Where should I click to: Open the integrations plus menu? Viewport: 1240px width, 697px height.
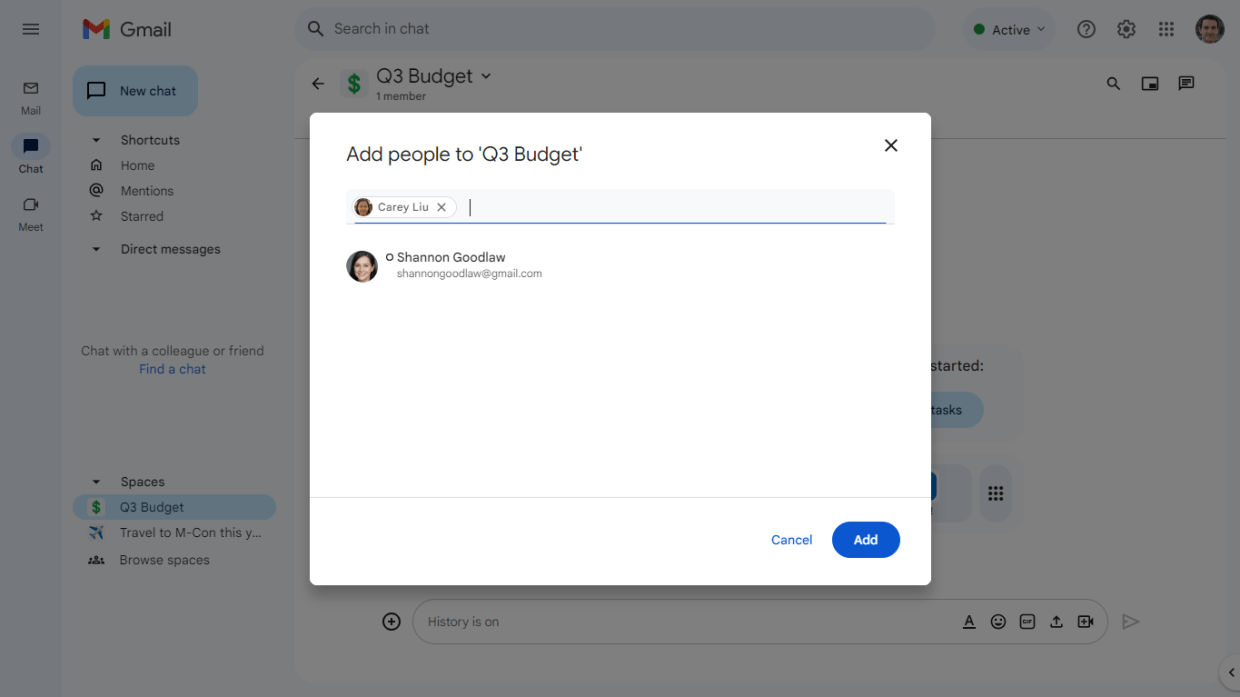[391, 621]
